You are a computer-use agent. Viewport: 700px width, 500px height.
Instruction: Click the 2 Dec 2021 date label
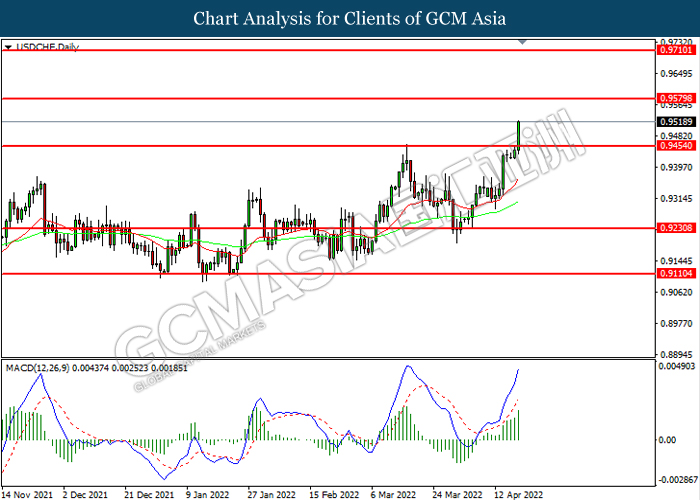click(x=85, y=495)
